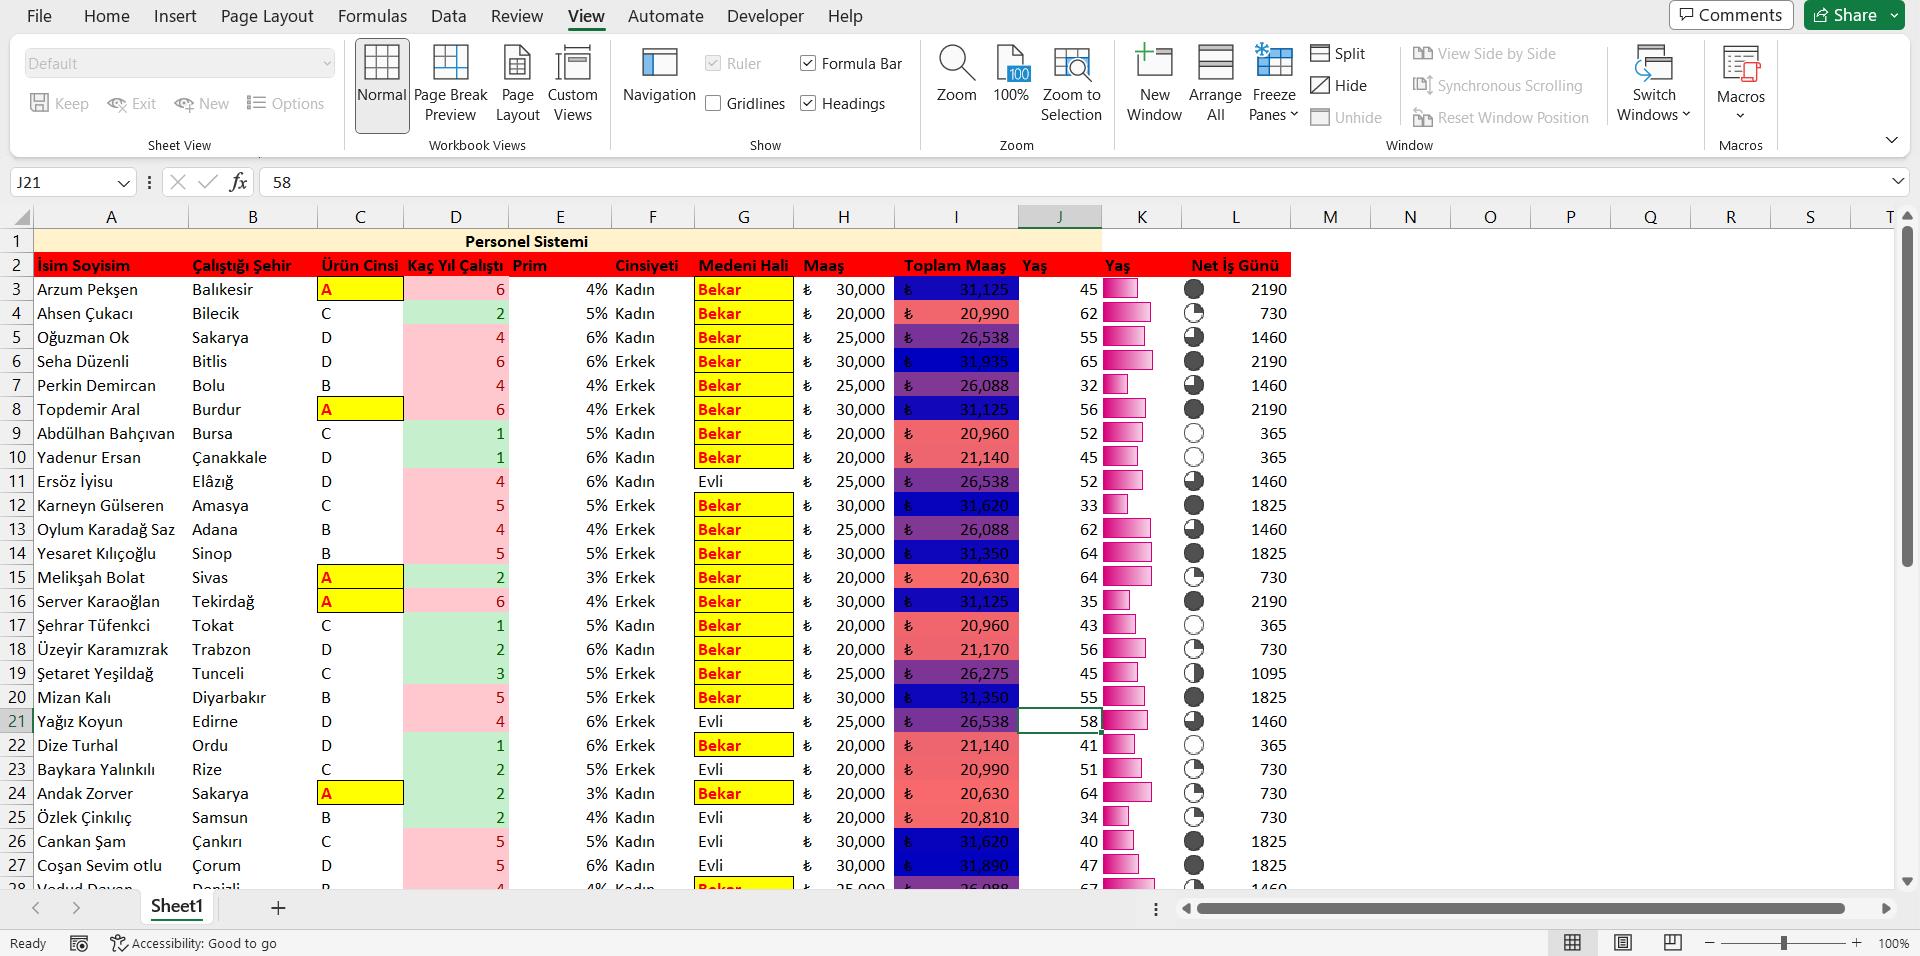Open a New Window
1920x956 pixels.
pyautogui.click(x=1154, y=84)
